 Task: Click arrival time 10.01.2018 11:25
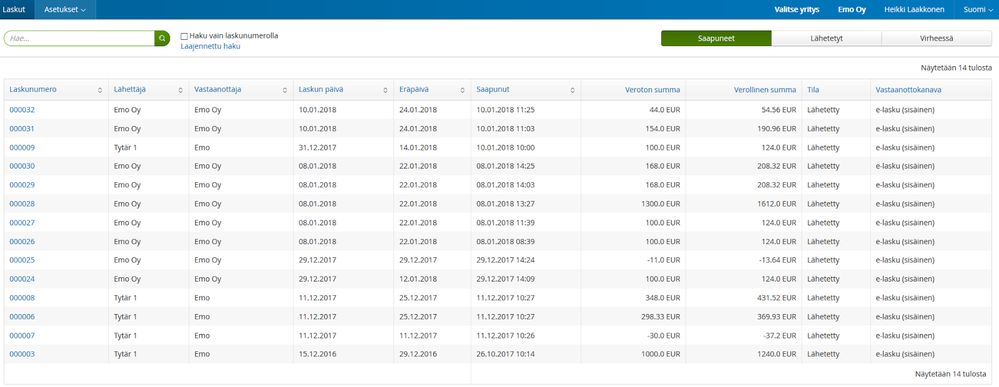(x=506, y=110)
